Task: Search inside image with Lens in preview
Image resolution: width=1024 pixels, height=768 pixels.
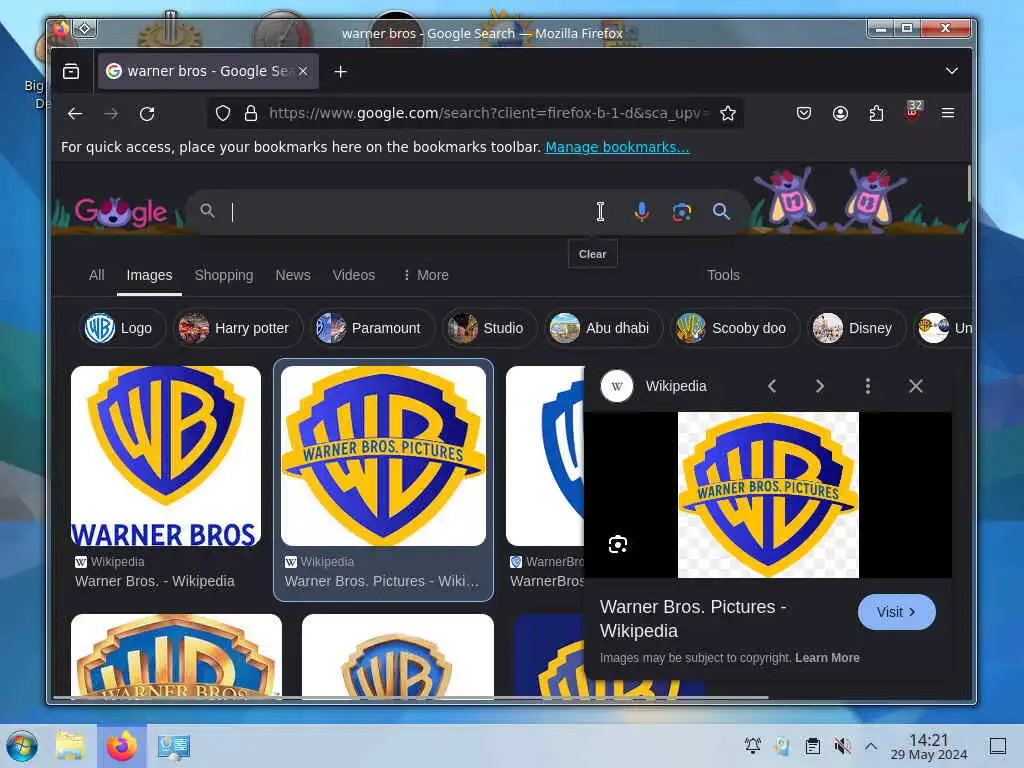Action: (x=618, y=544)
